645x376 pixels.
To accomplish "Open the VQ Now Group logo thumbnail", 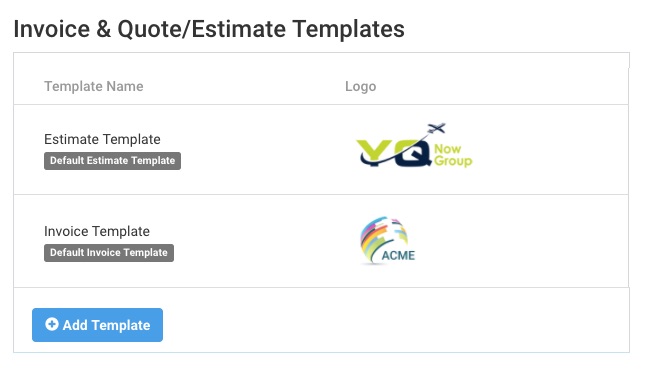I will pos(414,145).
